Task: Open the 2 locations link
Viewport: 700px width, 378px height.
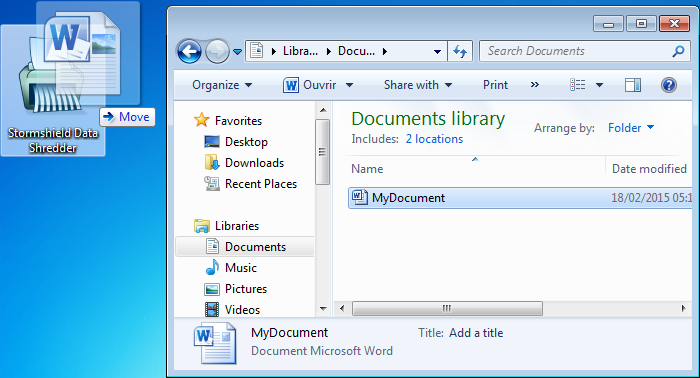Action: pos(434,139)
